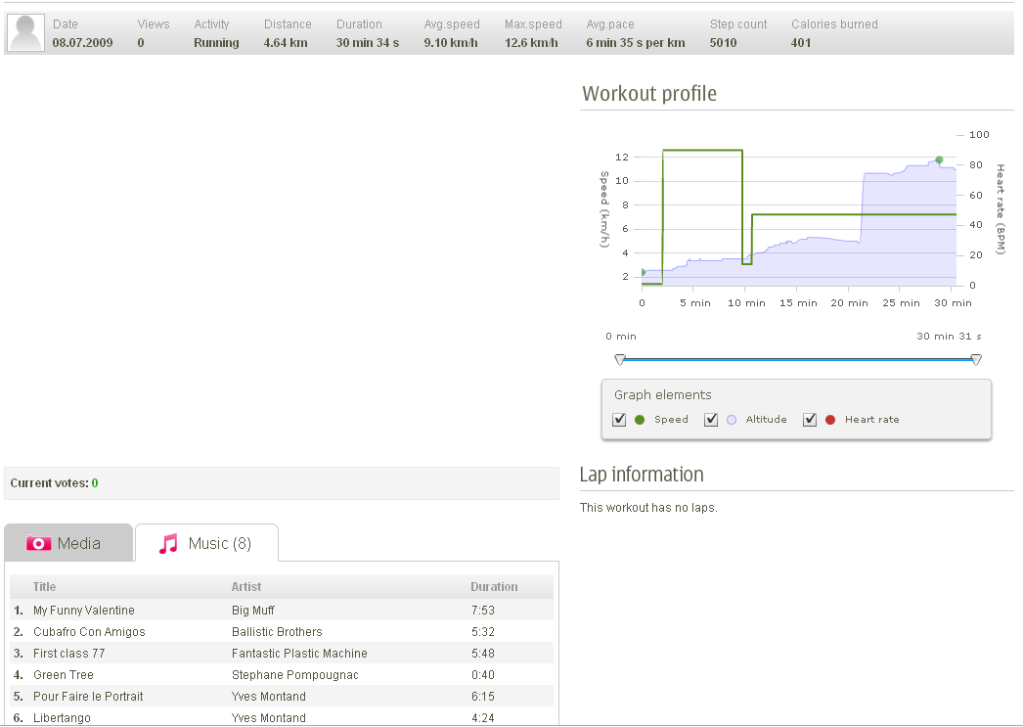Click the right time range slider handle

pos(976,359)
